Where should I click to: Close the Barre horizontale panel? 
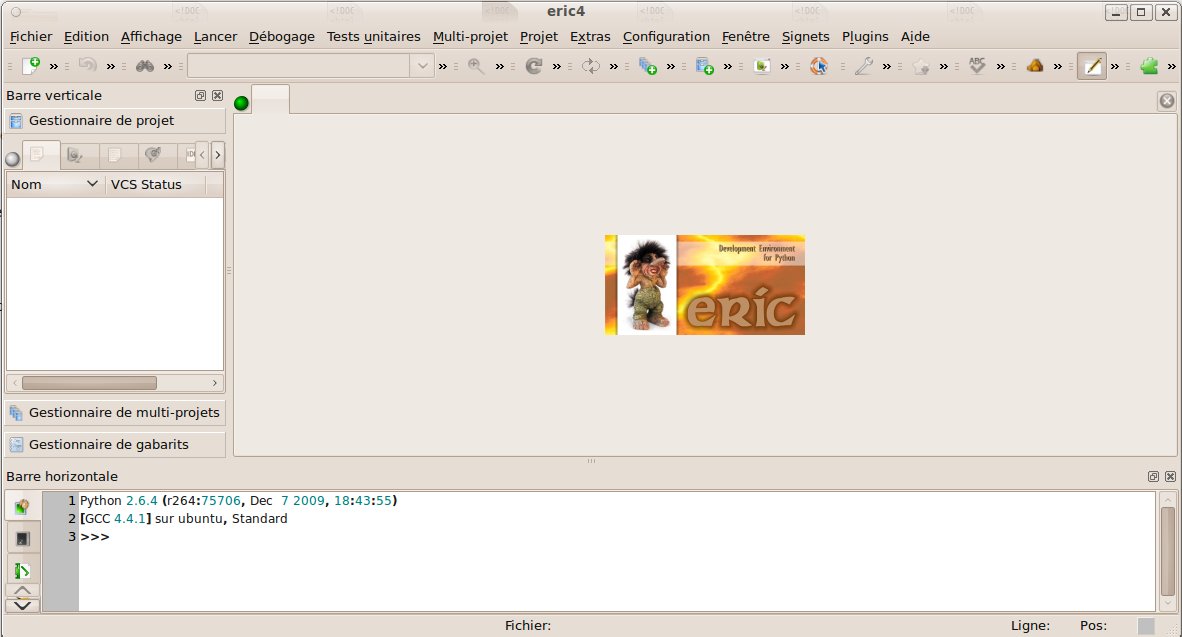[x=1170, y=476]
